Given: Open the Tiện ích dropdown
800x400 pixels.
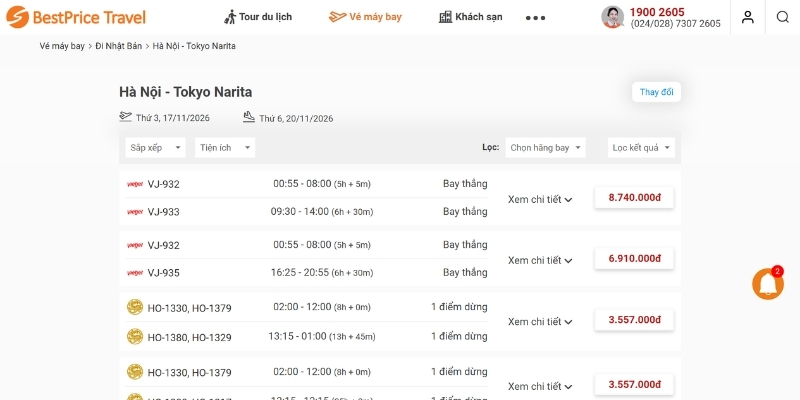Looking at the screenshot, I should [224, 147].
